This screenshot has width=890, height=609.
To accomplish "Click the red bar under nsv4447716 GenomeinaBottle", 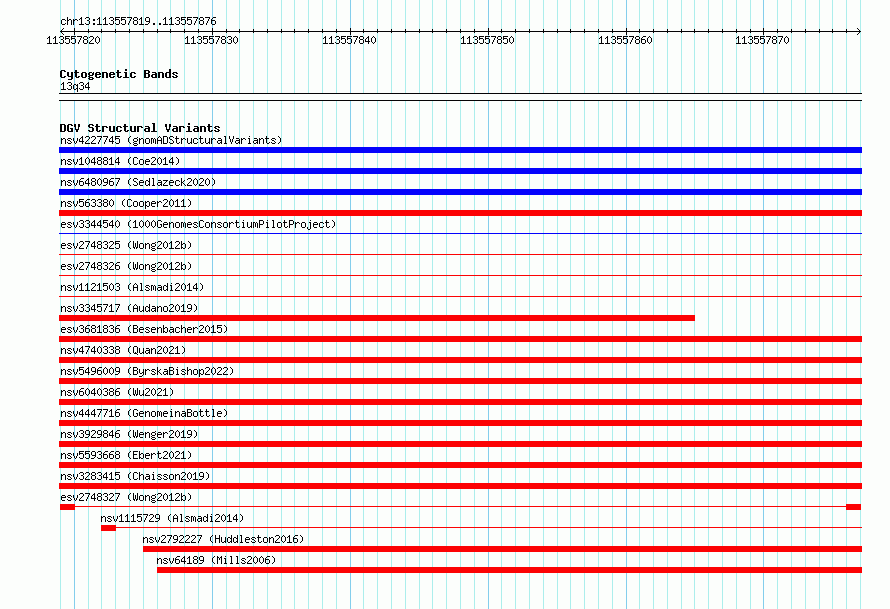I will 460,423.
